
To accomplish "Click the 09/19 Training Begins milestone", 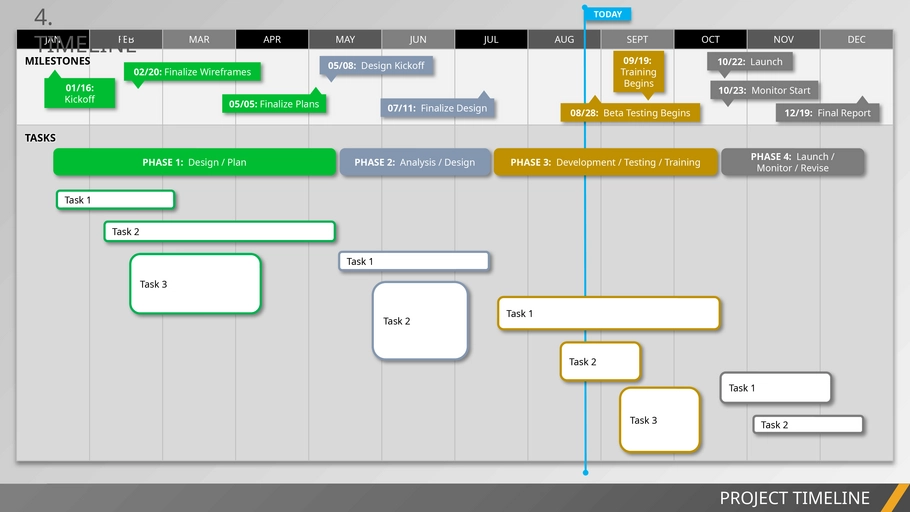I will pos(638,72).
